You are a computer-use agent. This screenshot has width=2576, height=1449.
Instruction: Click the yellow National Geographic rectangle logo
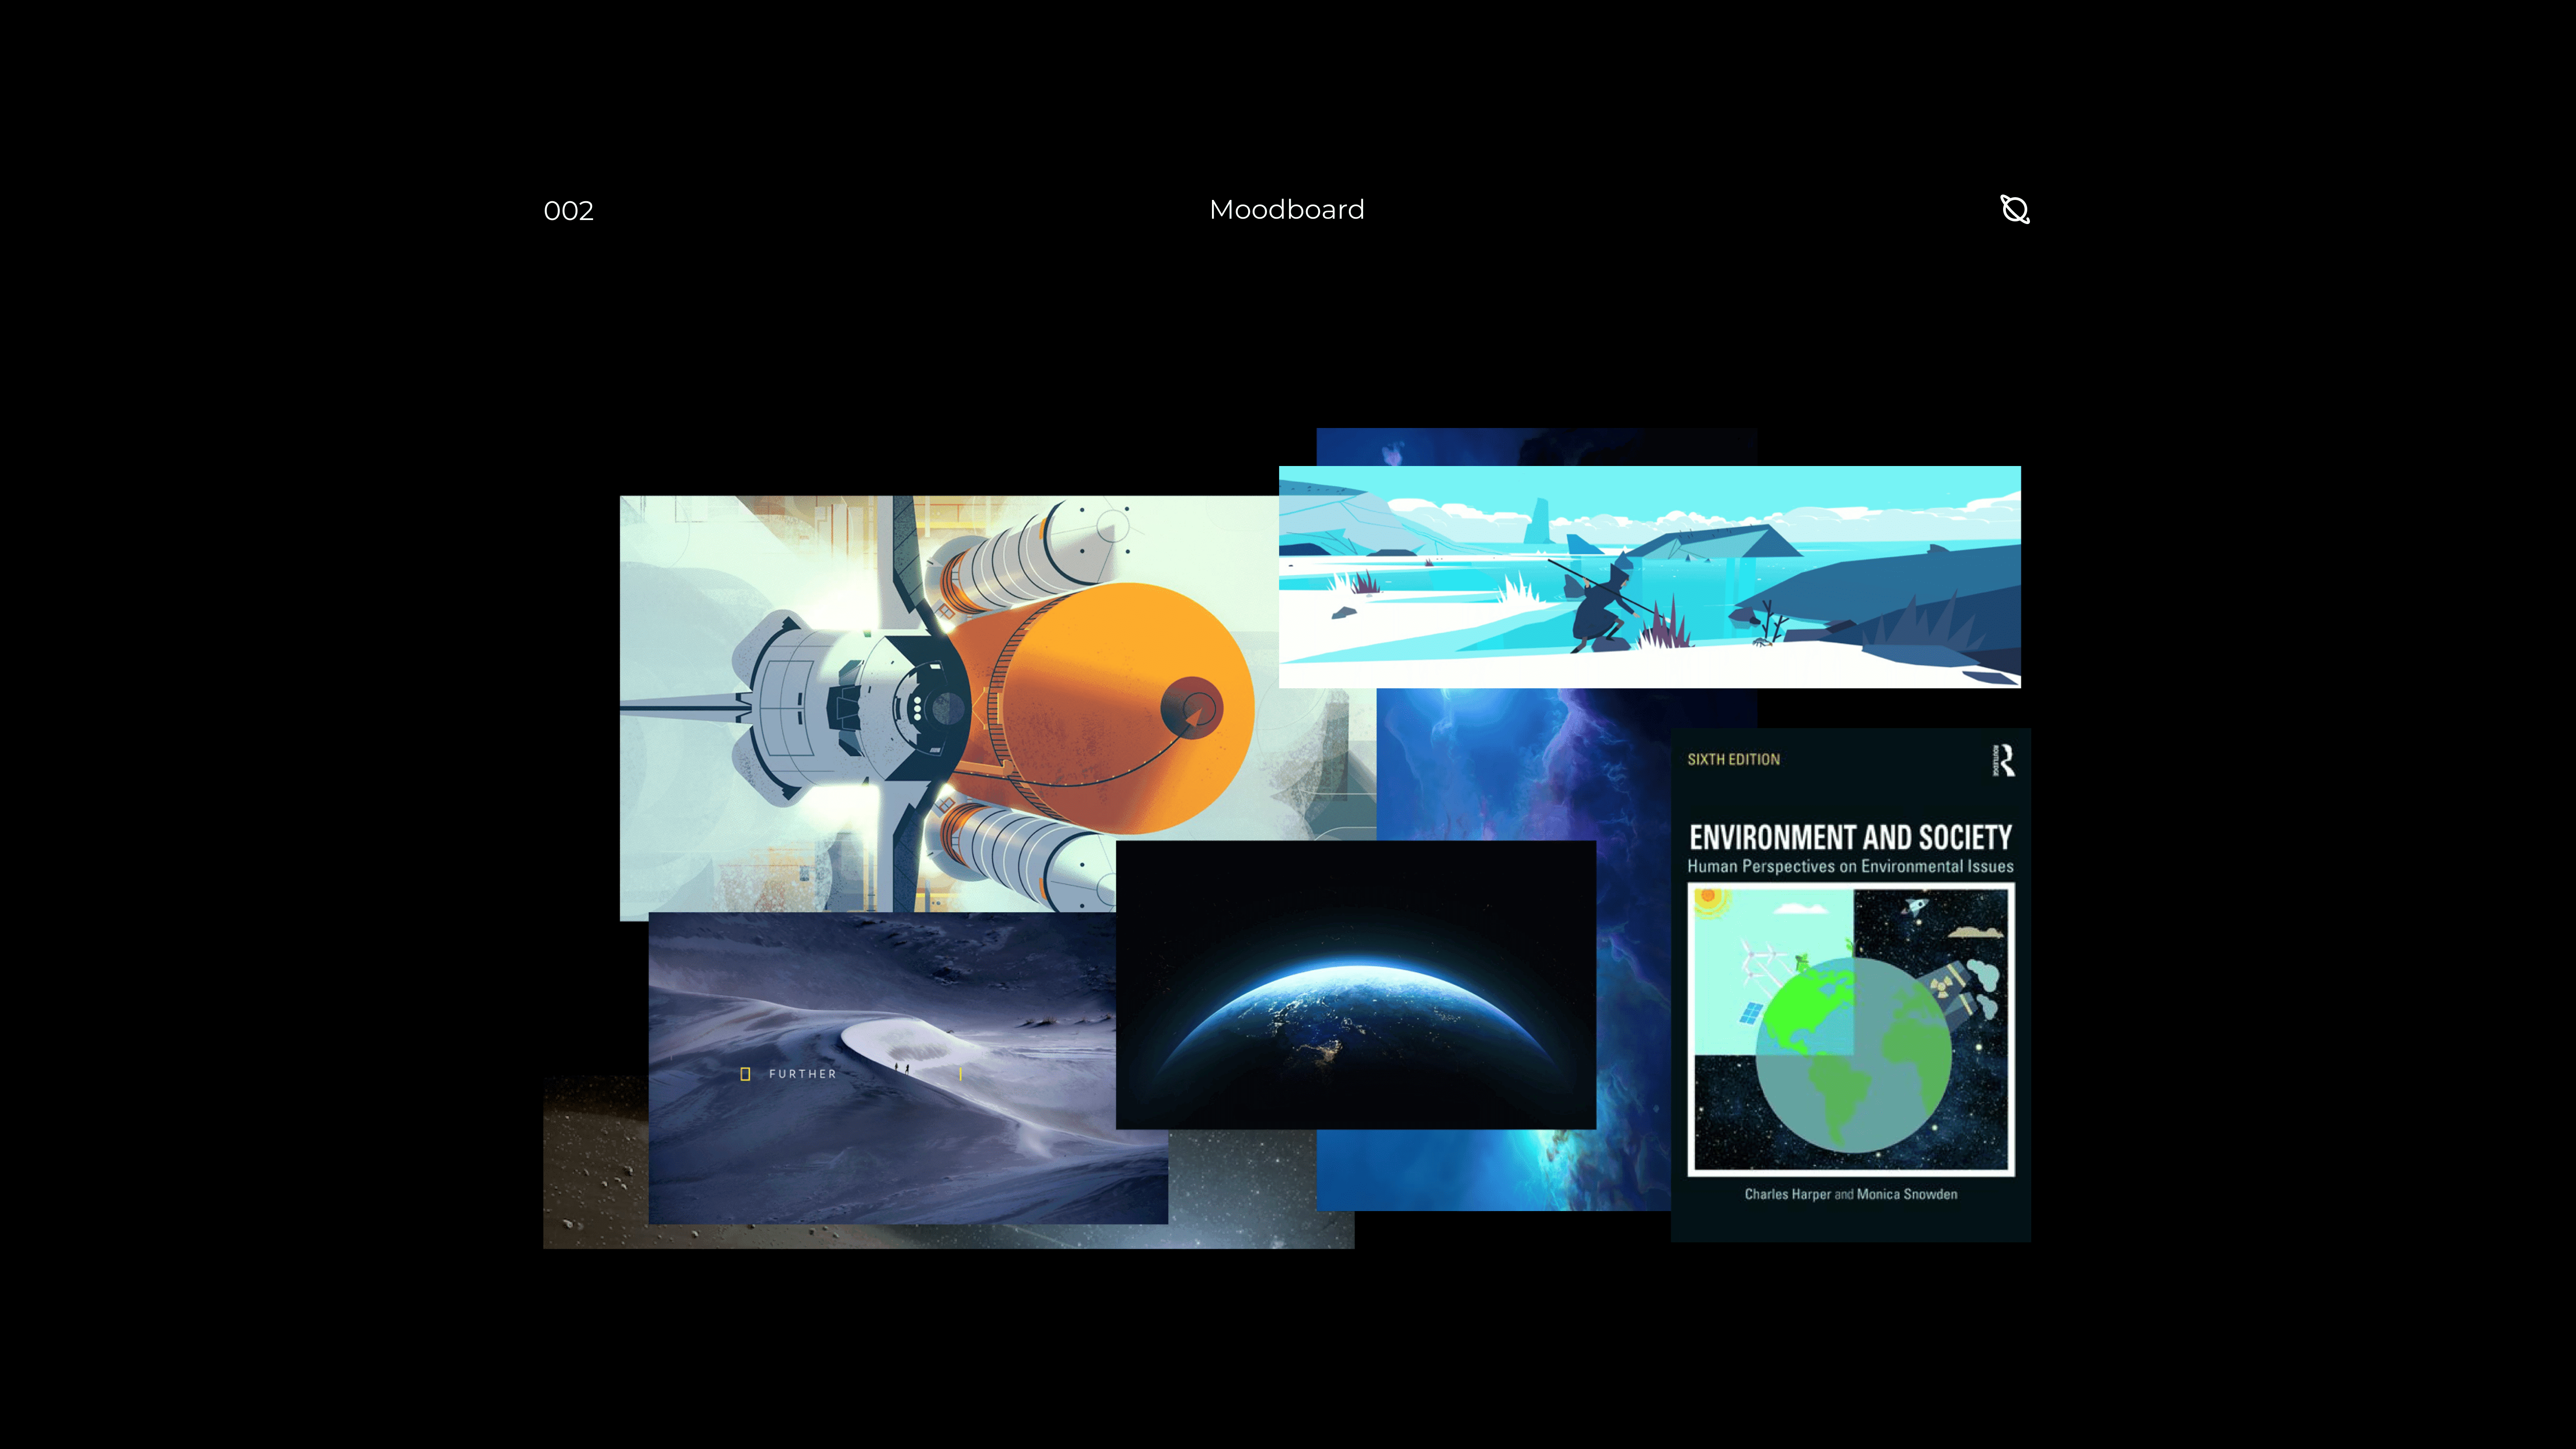click(745, 1074)
